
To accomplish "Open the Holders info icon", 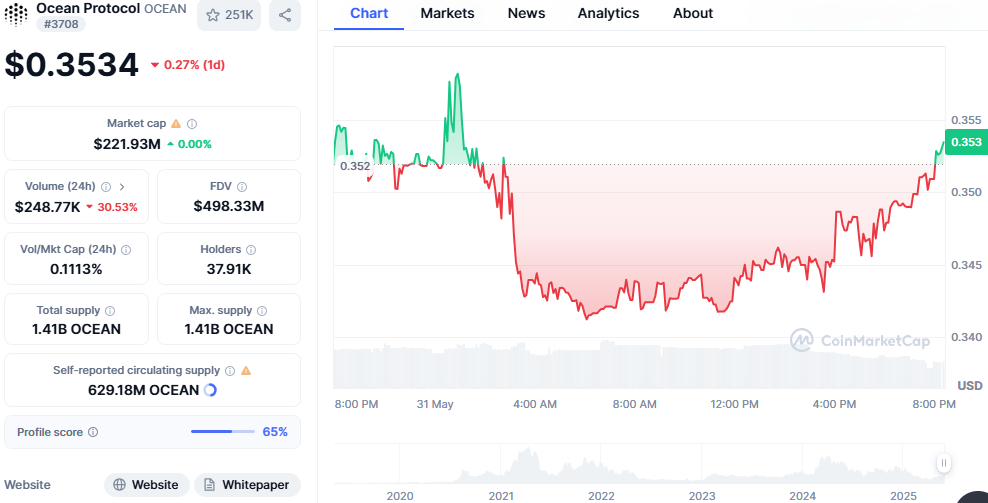I will point(251,250).
